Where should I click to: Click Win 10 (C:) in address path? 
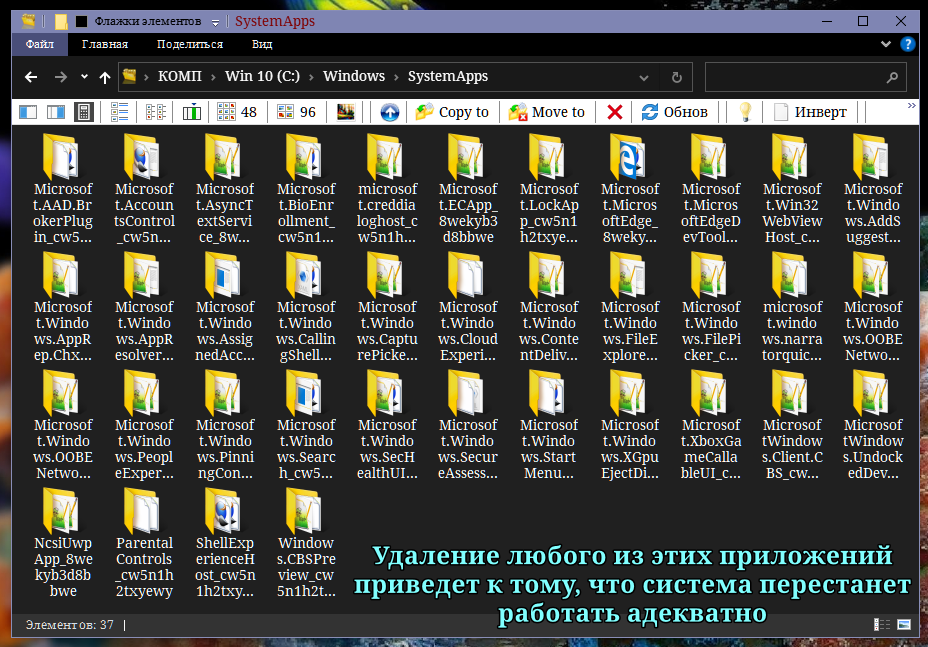tap(262, 76)
